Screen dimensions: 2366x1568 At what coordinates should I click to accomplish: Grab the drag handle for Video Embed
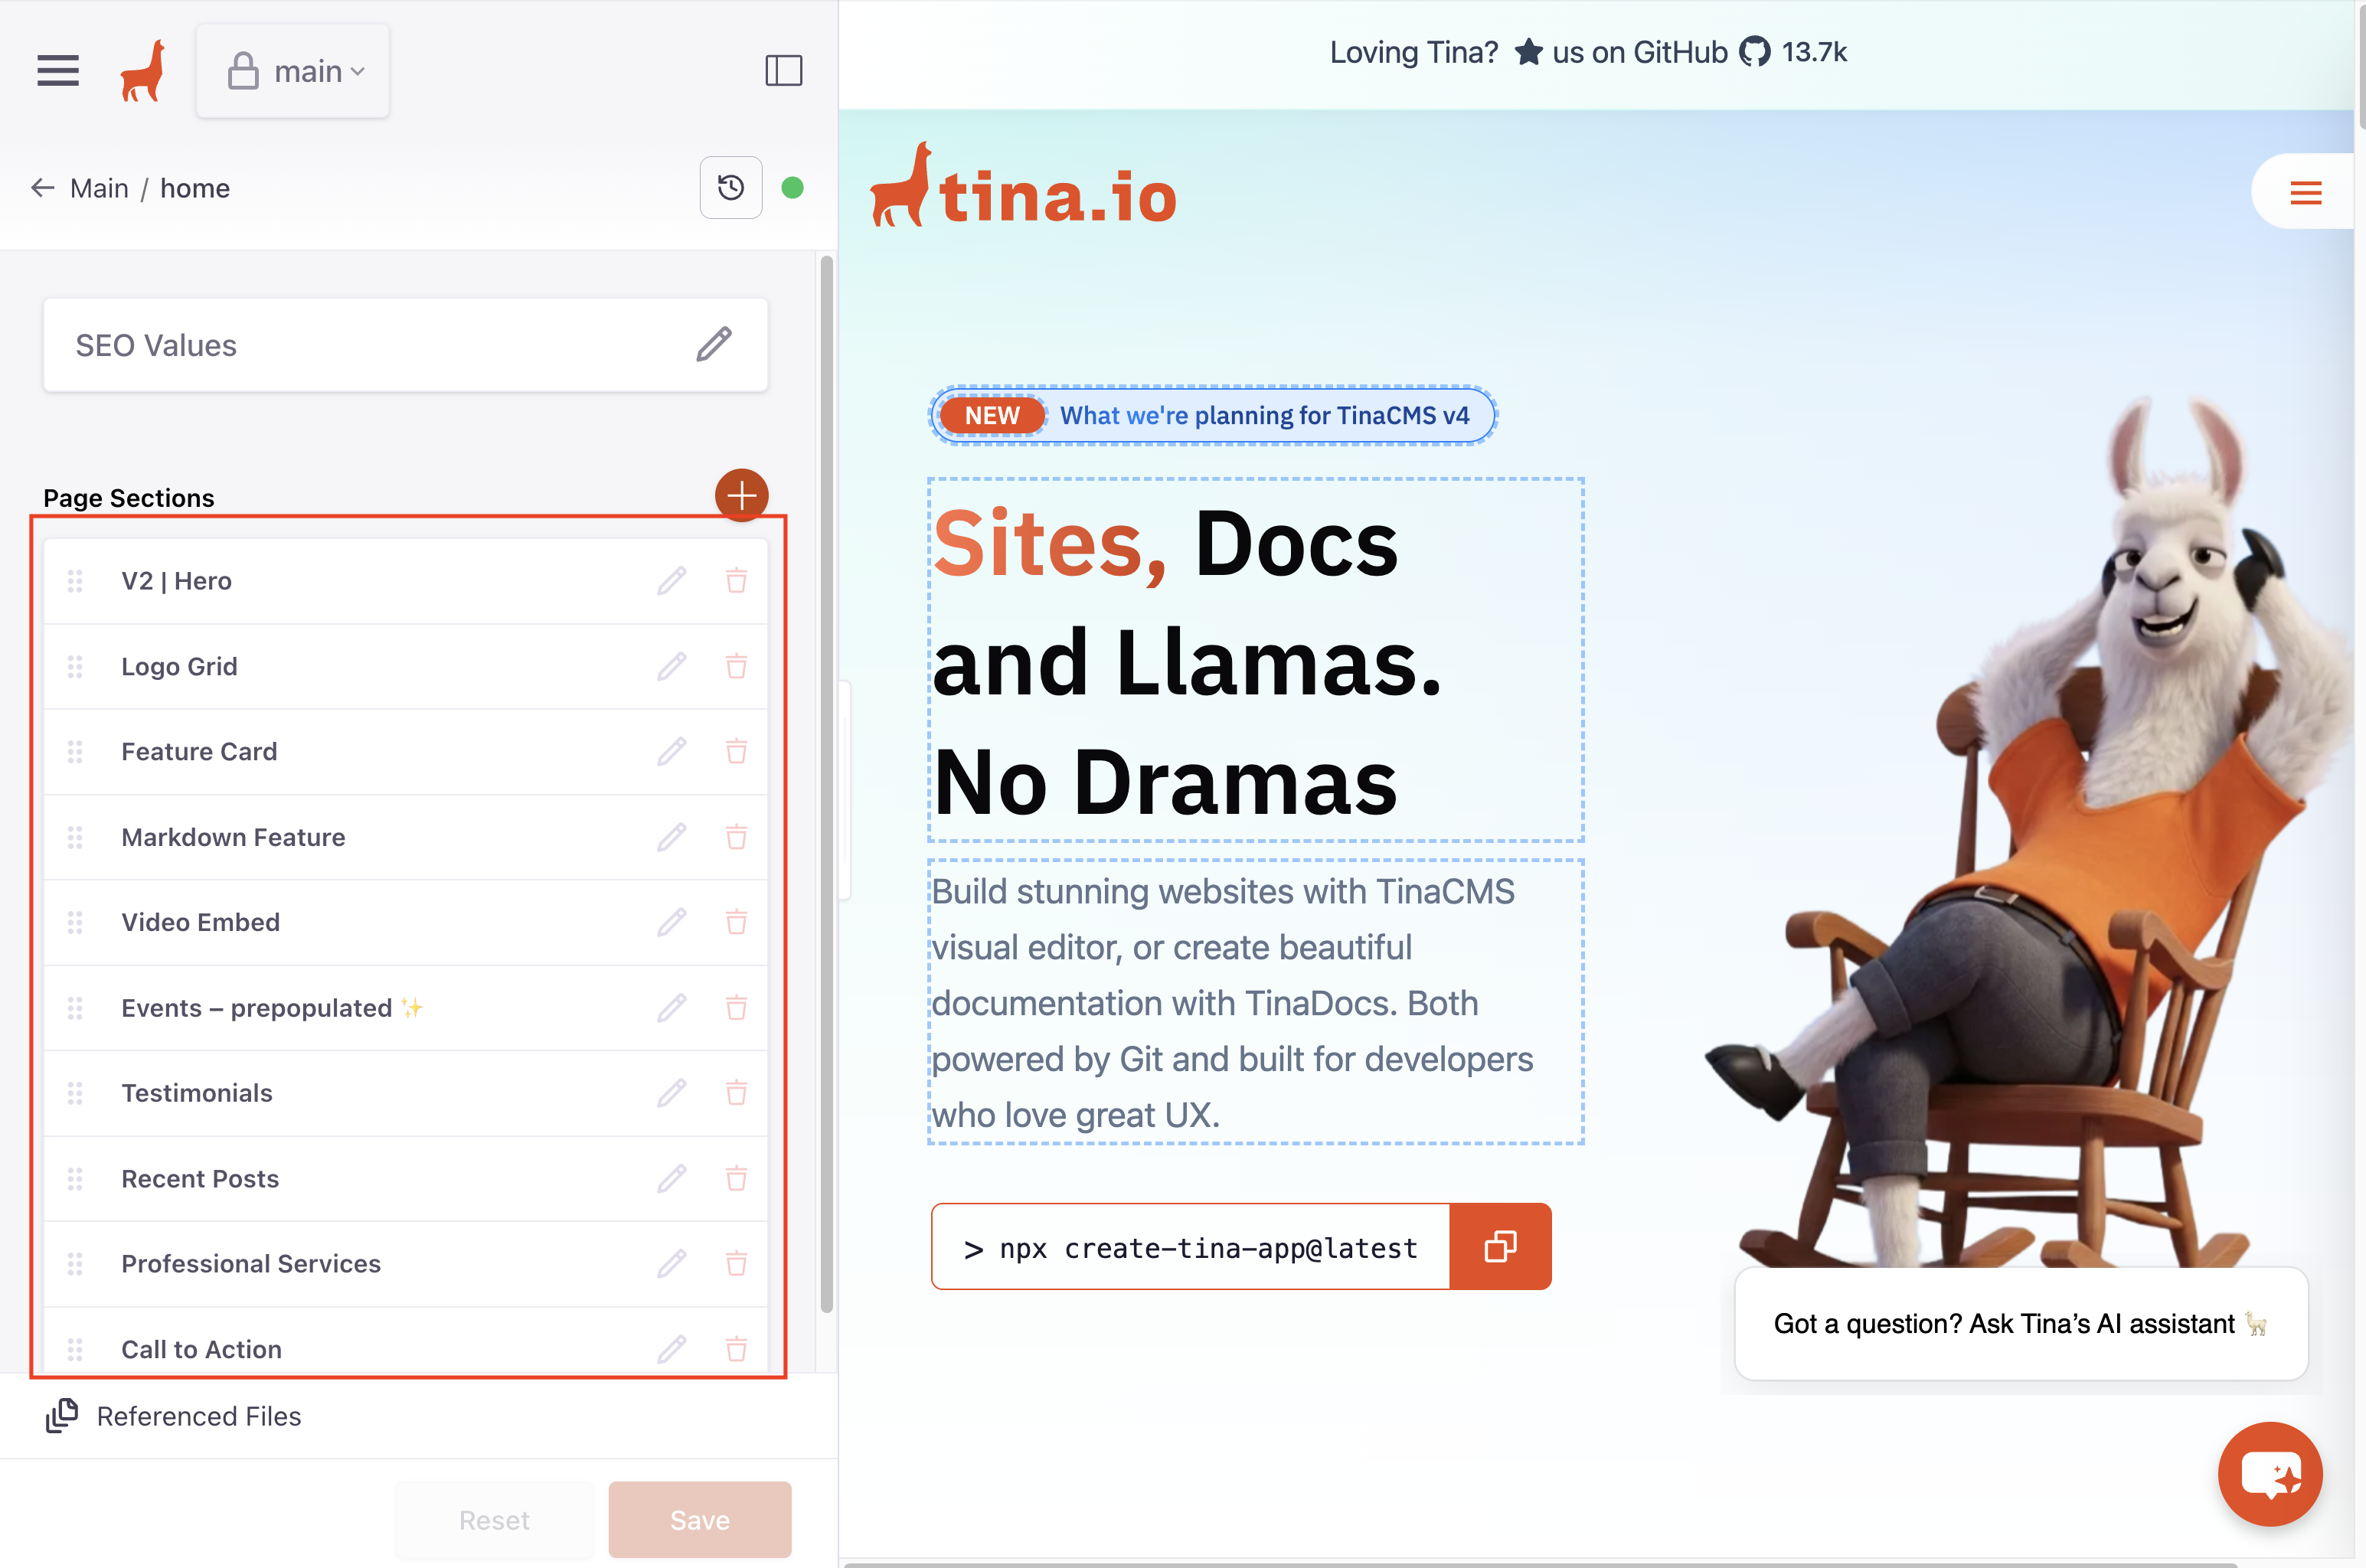75,923
